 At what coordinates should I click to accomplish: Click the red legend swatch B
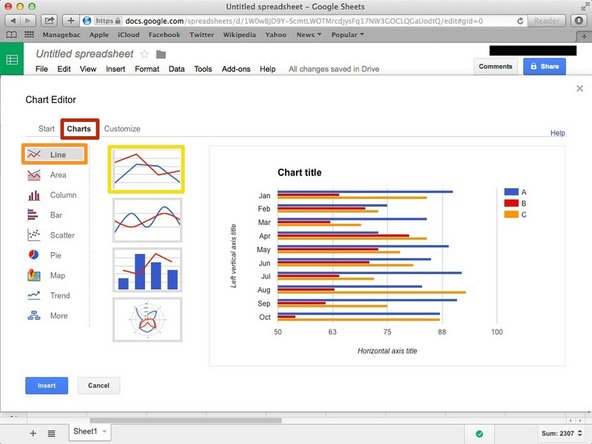point(511,203)
